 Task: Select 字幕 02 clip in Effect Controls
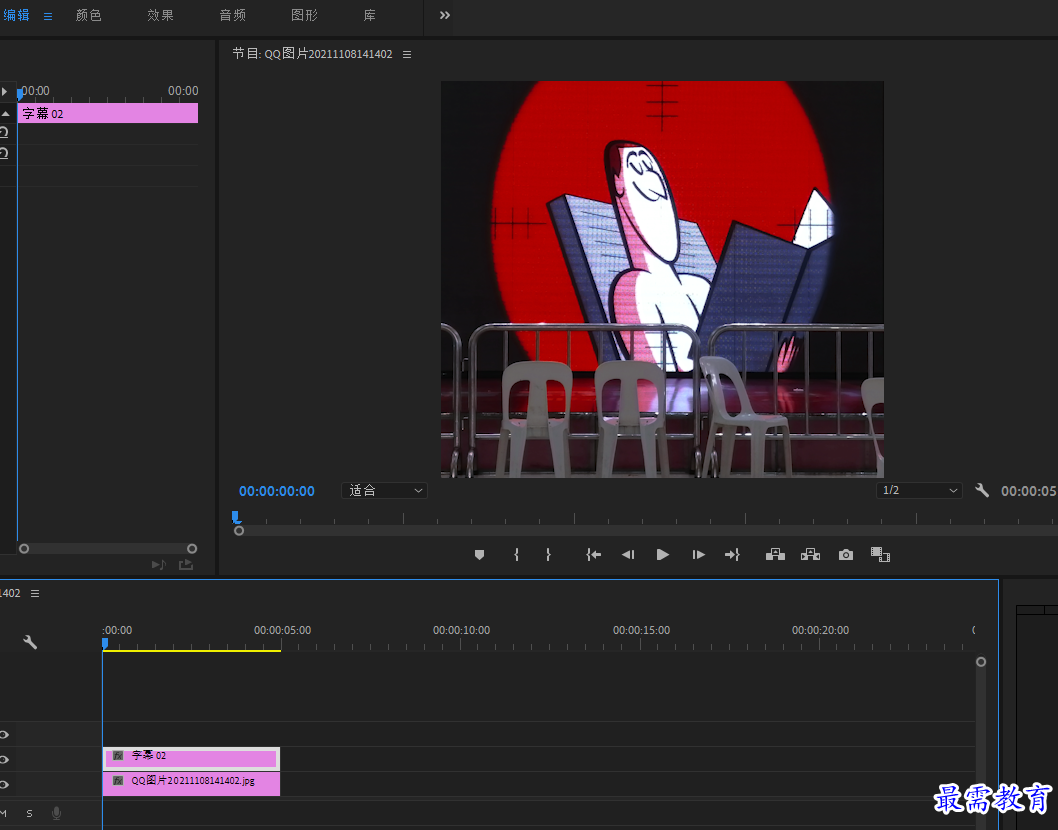click(108, 113)
